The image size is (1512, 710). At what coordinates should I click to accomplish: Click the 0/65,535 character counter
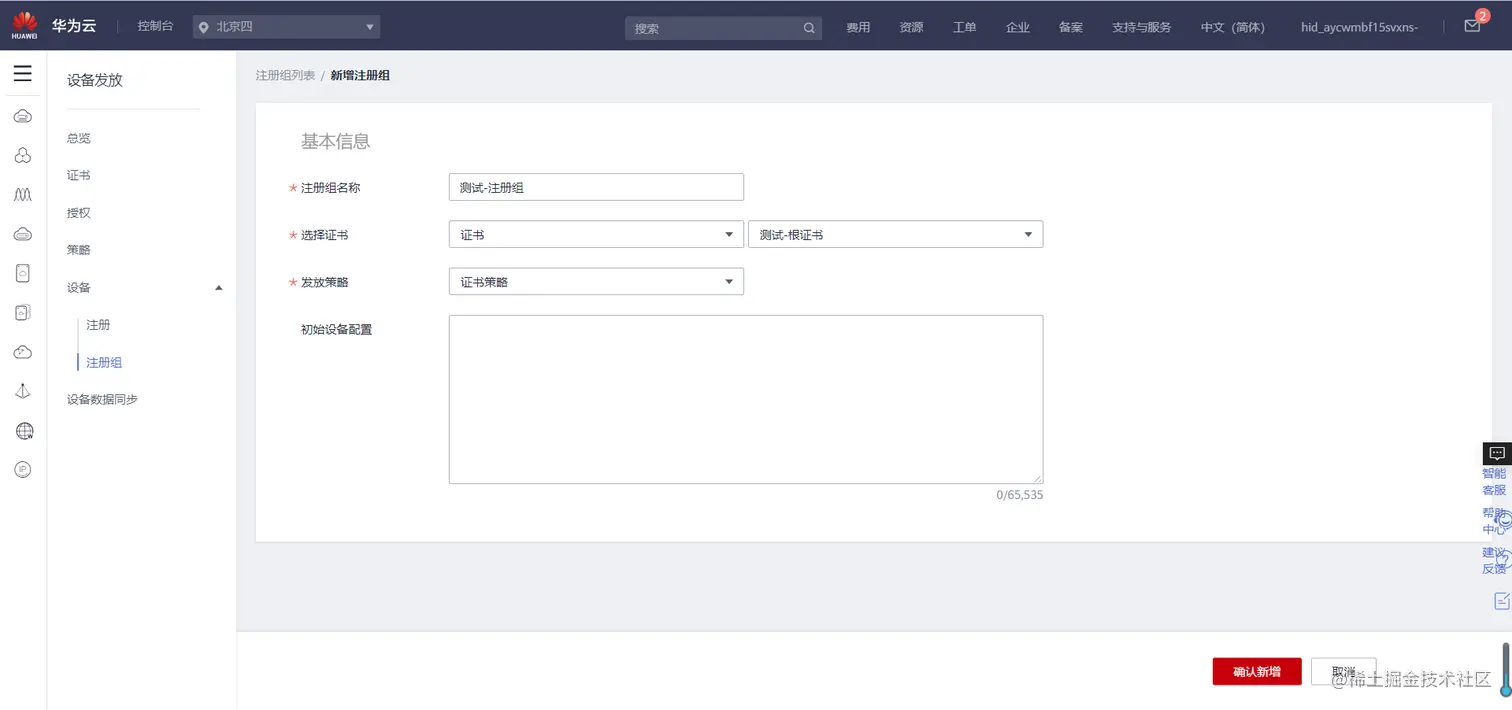point(1020,495)
